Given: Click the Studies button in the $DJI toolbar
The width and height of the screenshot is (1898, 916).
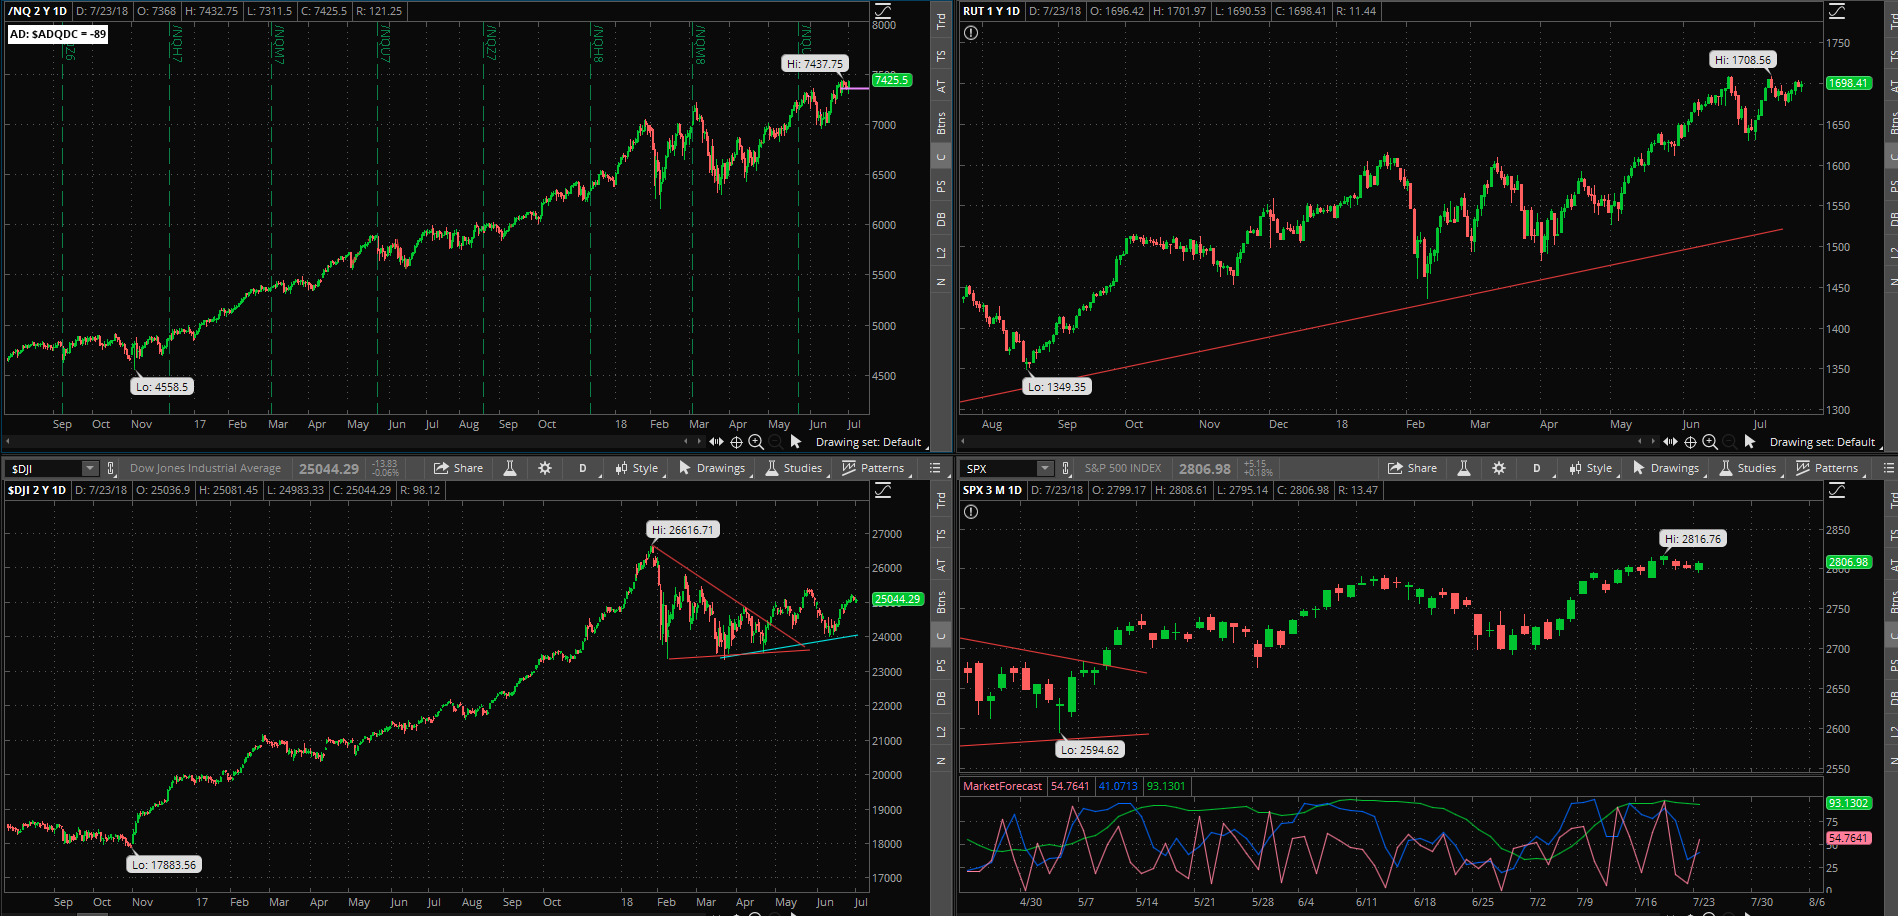Looking at the screenshot, I should pos(794,468).
